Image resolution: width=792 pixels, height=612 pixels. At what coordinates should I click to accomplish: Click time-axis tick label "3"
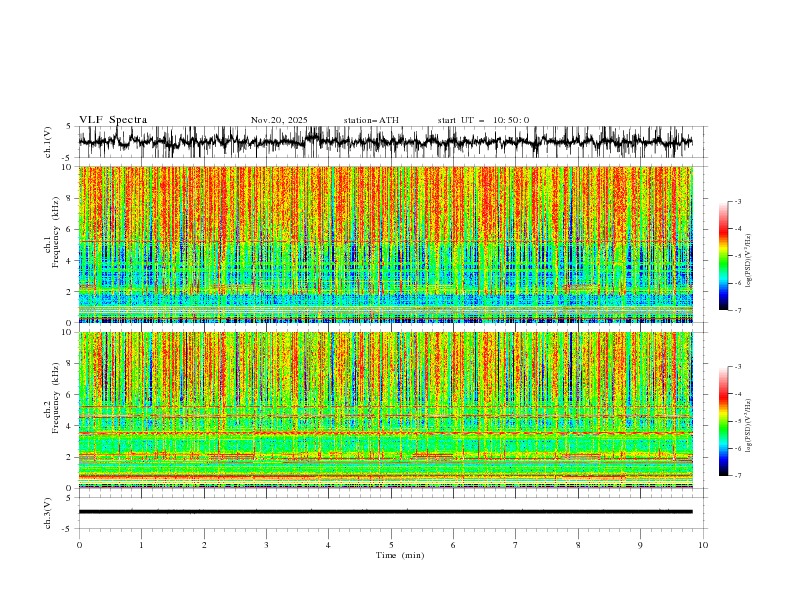(x=266, y=545)
